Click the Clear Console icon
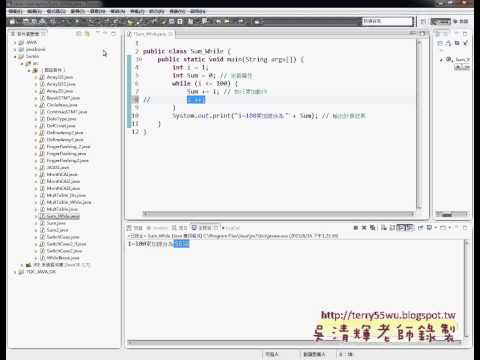This screenshot has width=480, height=360. 384,228
